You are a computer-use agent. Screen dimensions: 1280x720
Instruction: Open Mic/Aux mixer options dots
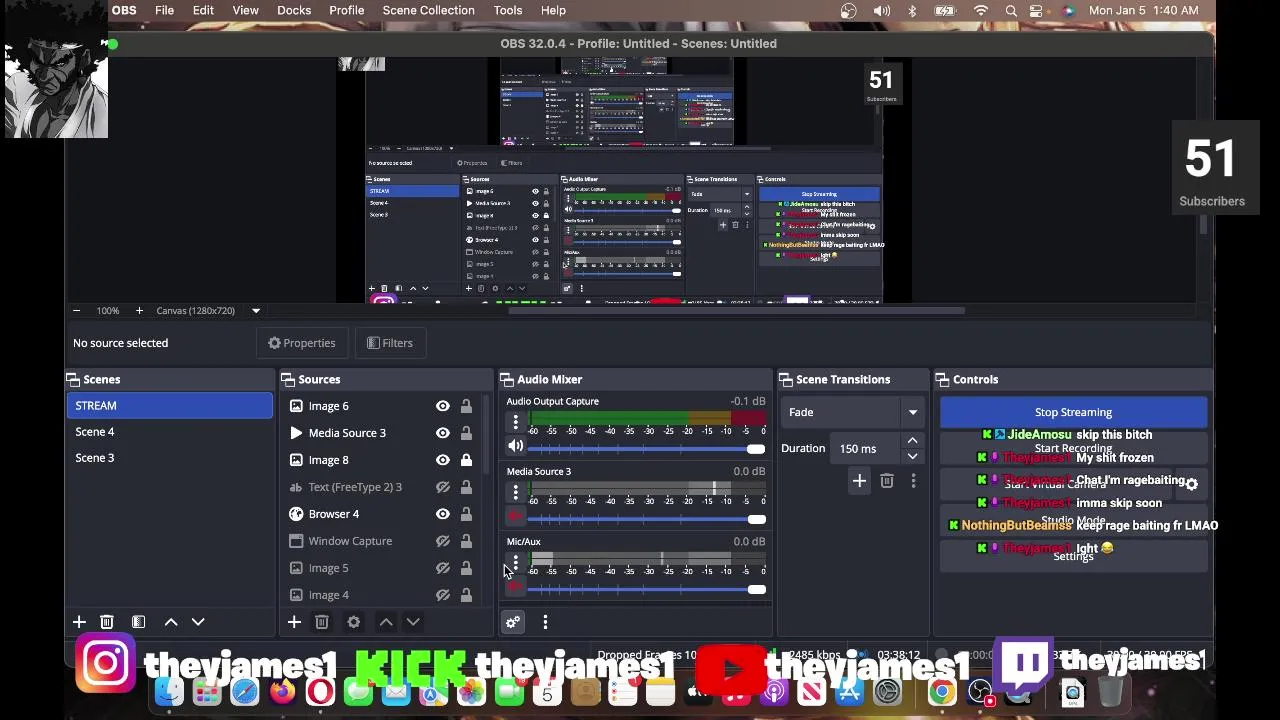[x=515, y=563]
